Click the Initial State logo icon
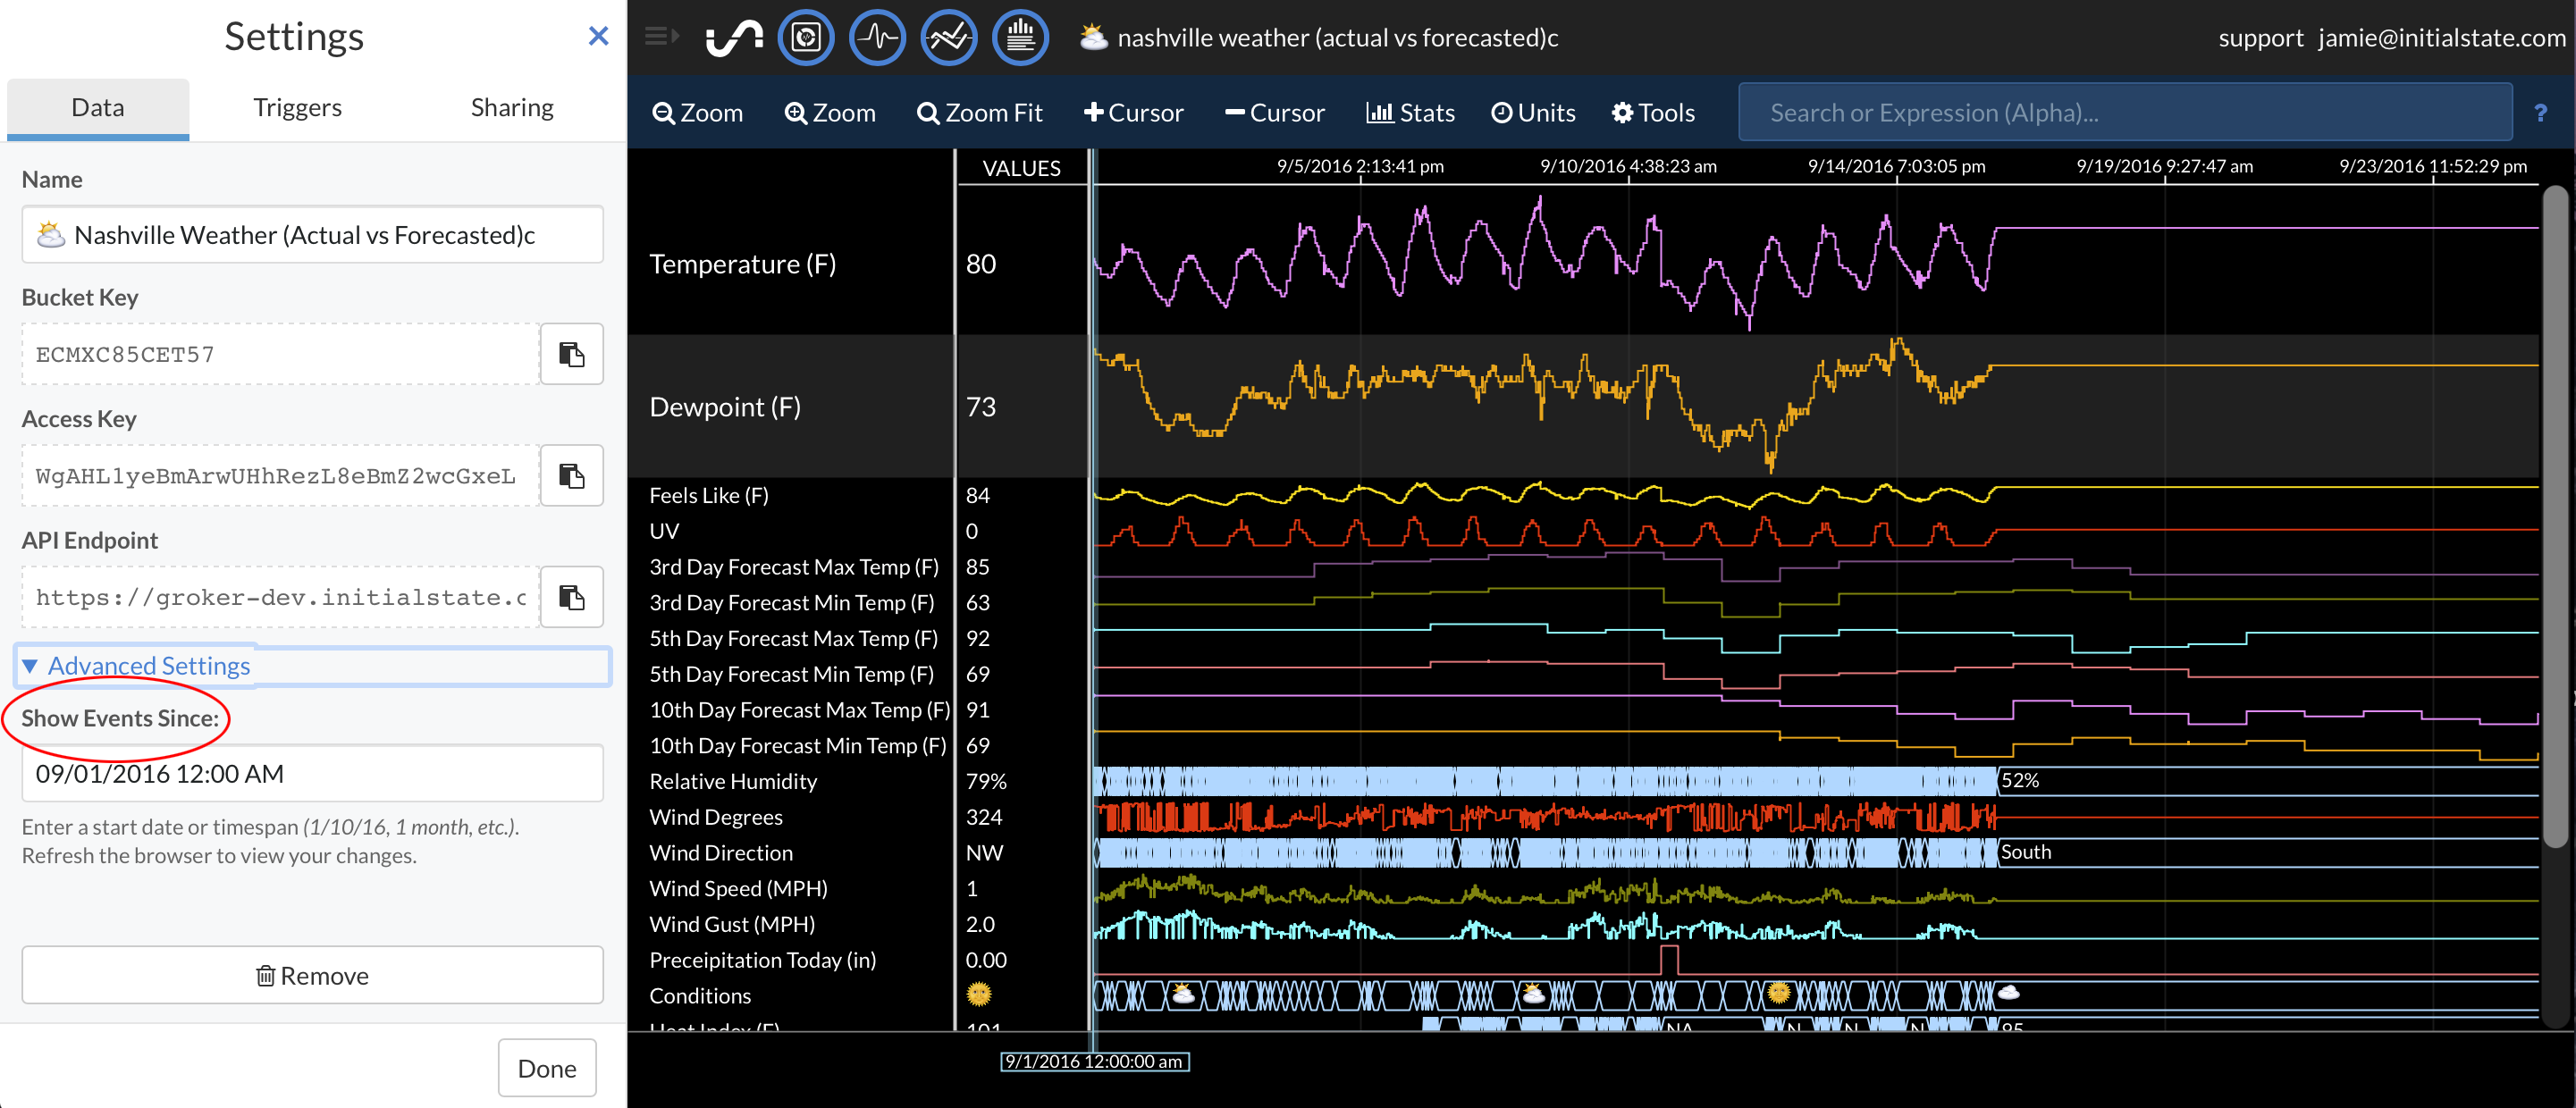This screenshot has width=2576, height=1108. click(734, 38)
